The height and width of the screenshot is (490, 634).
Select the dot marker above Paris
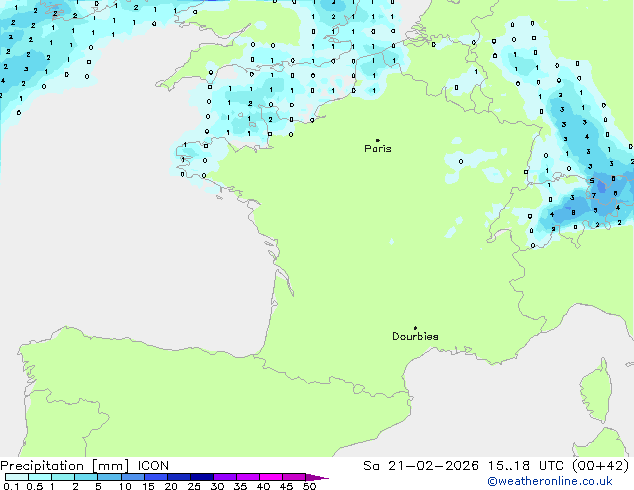pyautogui.click(x=378, y=140)
